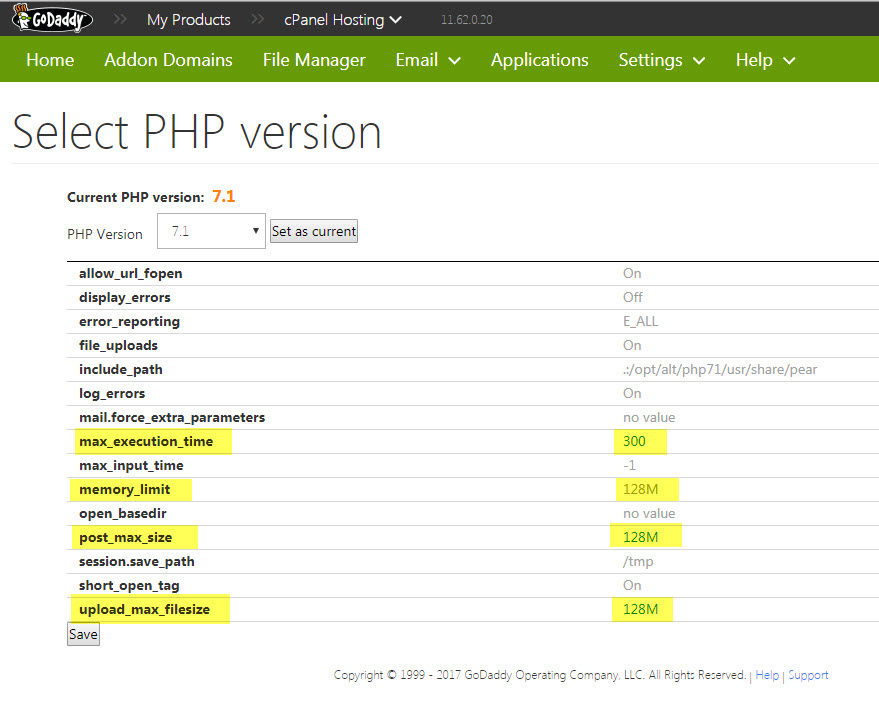The width and height of the screenshot is (879, 709).
Task: Edit the memory_limit value 128M
Action: [639, 489]
